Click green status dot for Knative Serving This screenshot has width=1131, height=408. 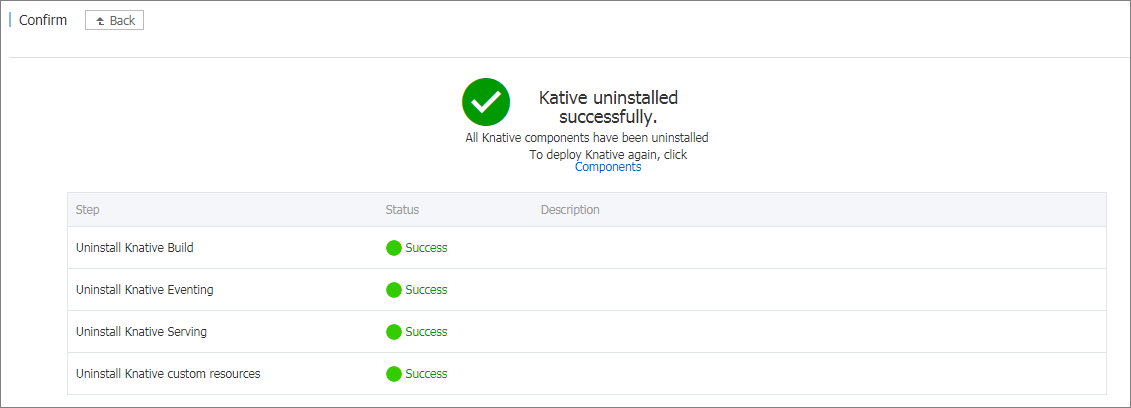point(394,332)
